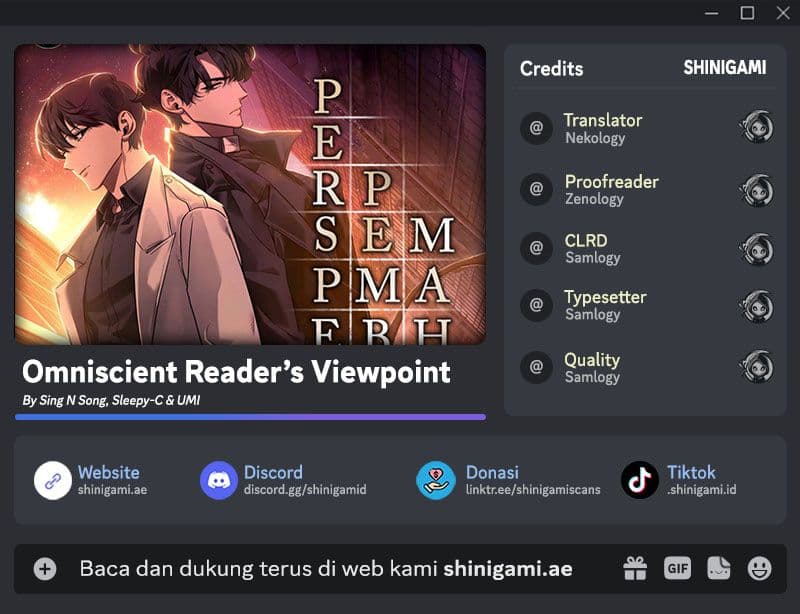Click the @ icon beside Proofreader
The width and height of the screenshot is (800, 614).
pyautogui.click(x=536, y=189)
